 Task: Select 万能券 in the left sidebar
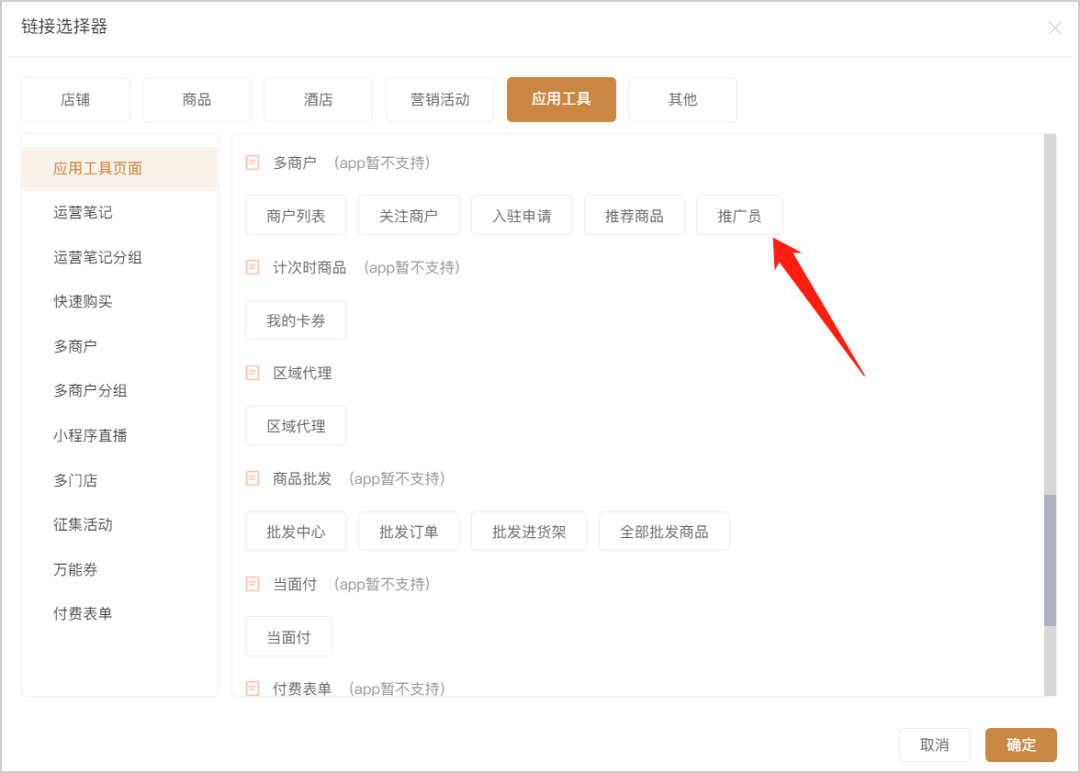point(76,569)
